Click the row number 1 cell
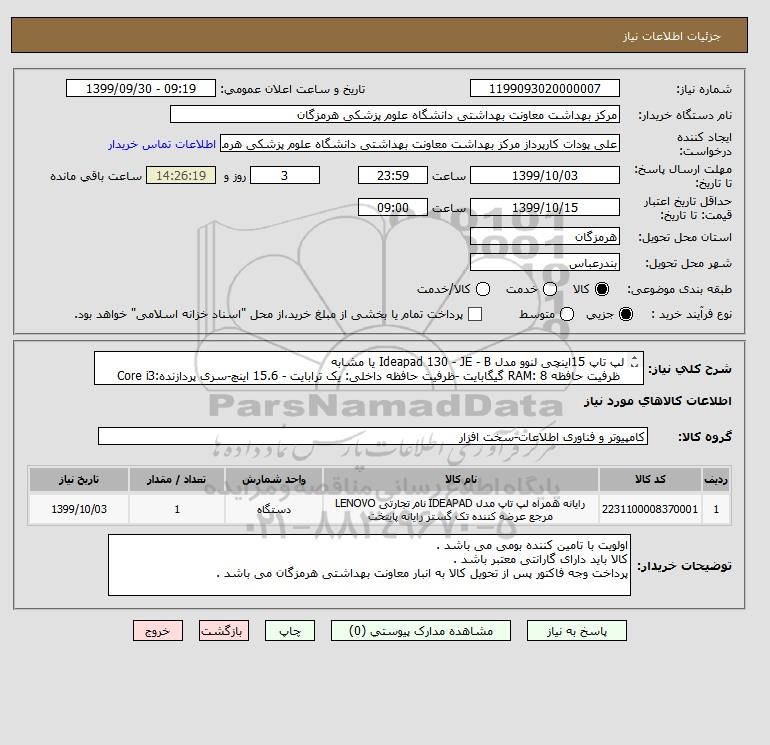This screenshot has height=745, width=770. (716, 509)
